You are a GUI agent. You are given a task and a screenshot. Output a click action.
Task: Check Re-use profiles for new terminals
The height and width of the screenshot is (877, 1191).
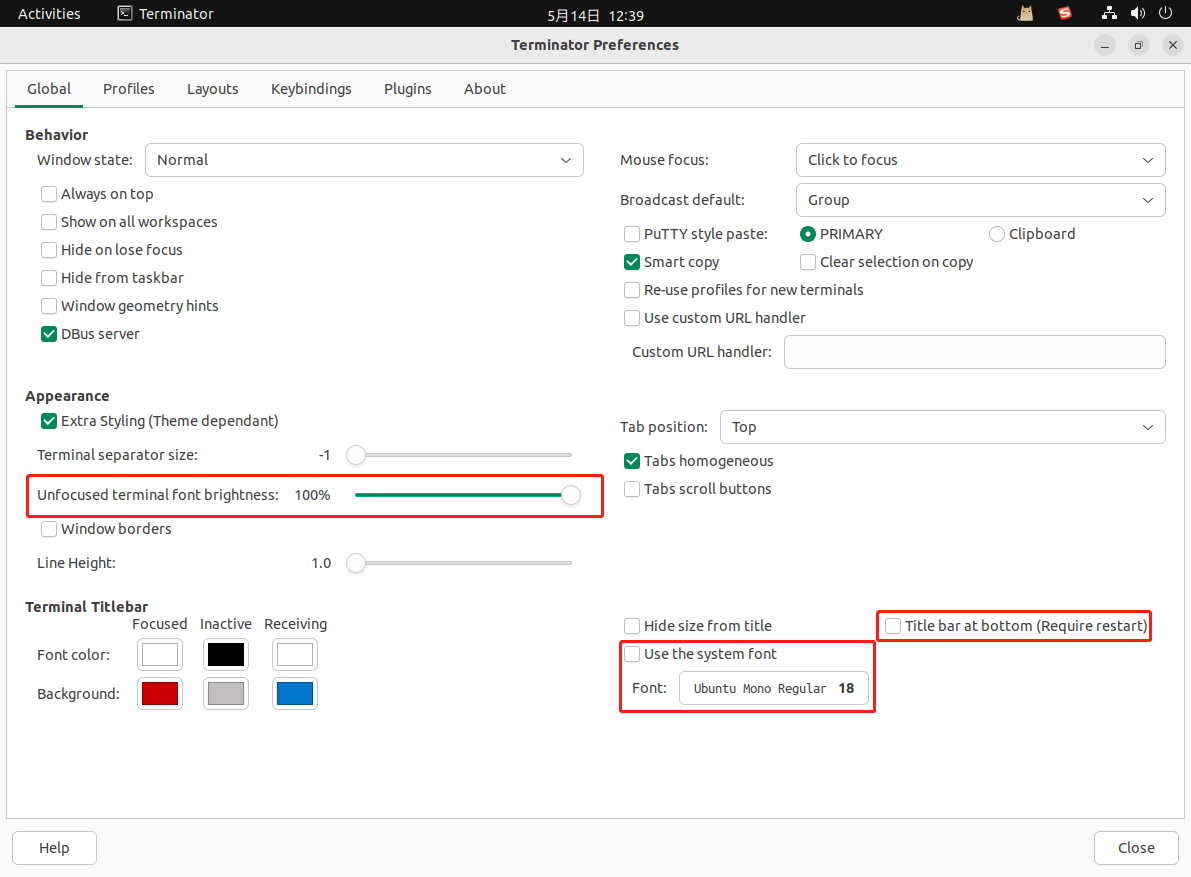(632, 290)
